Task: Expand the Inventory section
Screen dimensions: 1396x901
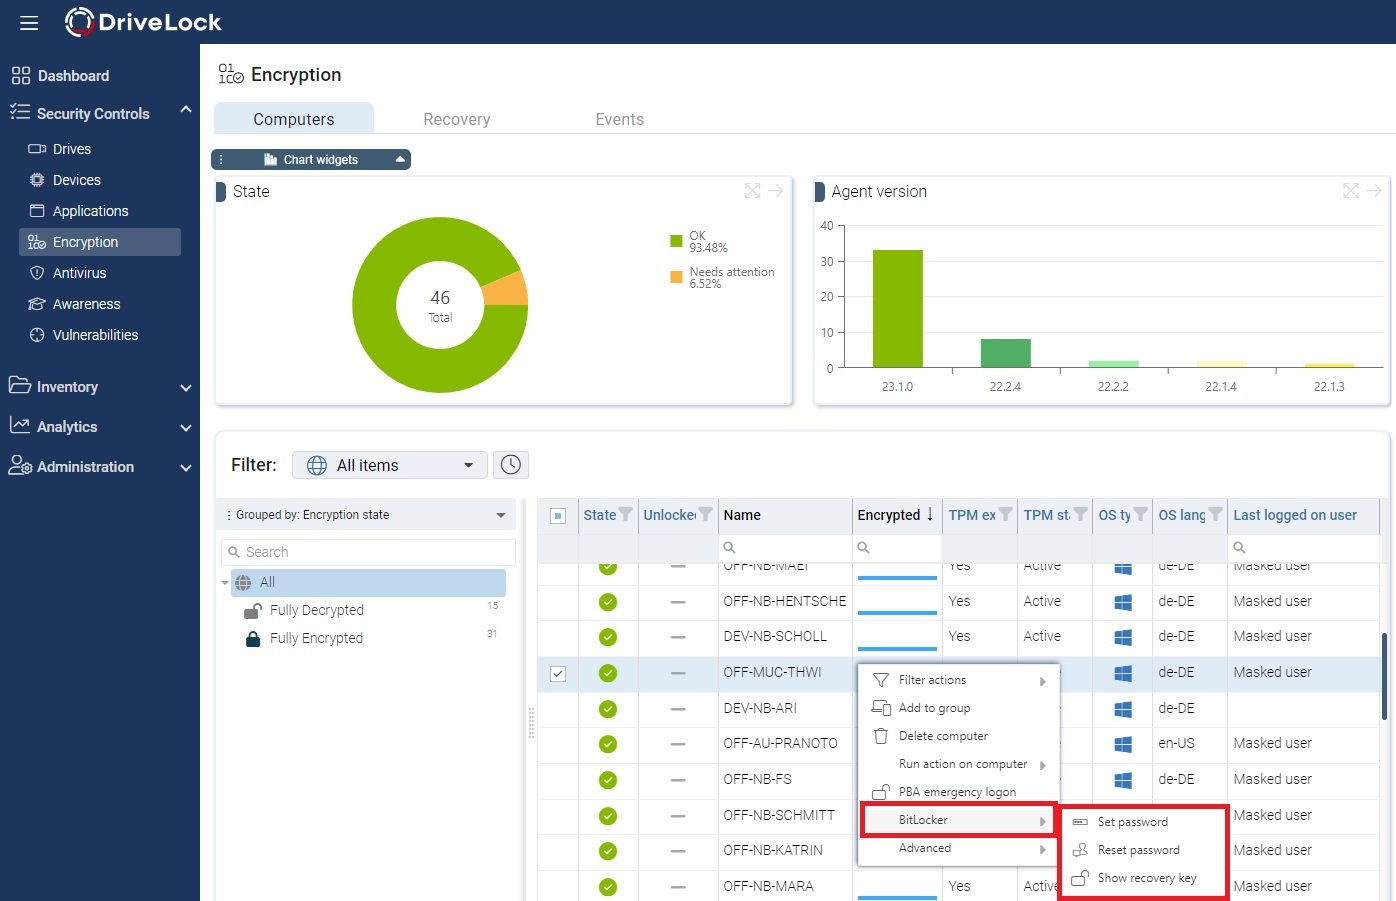Action: (185, 388)
